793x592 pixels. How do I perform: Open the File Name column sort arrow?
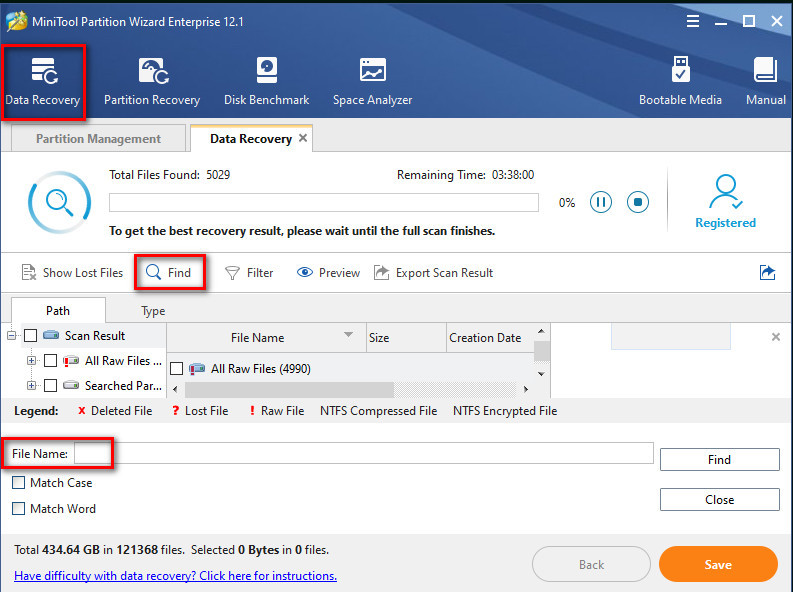click(348, 336)
